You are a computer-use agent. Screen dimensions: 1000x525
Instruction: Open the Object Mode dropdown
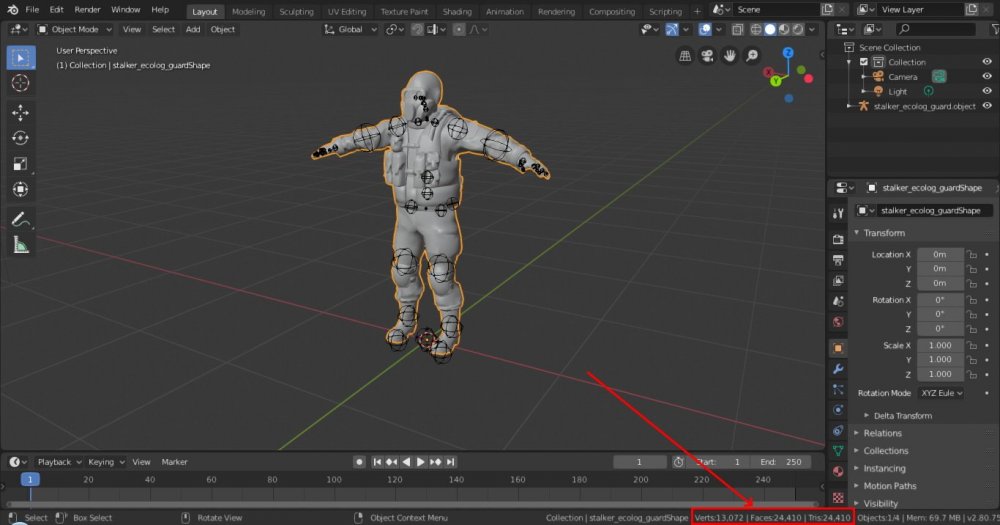click(75, 29)
